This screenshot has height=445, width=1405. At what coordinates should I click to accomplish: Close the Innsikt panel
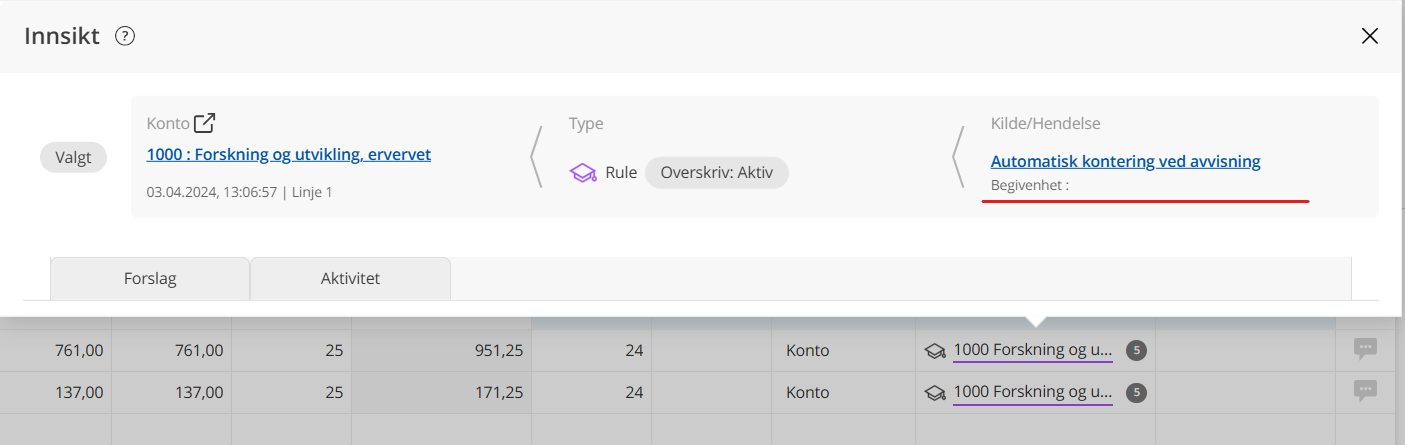click(x=1369, y=37)
